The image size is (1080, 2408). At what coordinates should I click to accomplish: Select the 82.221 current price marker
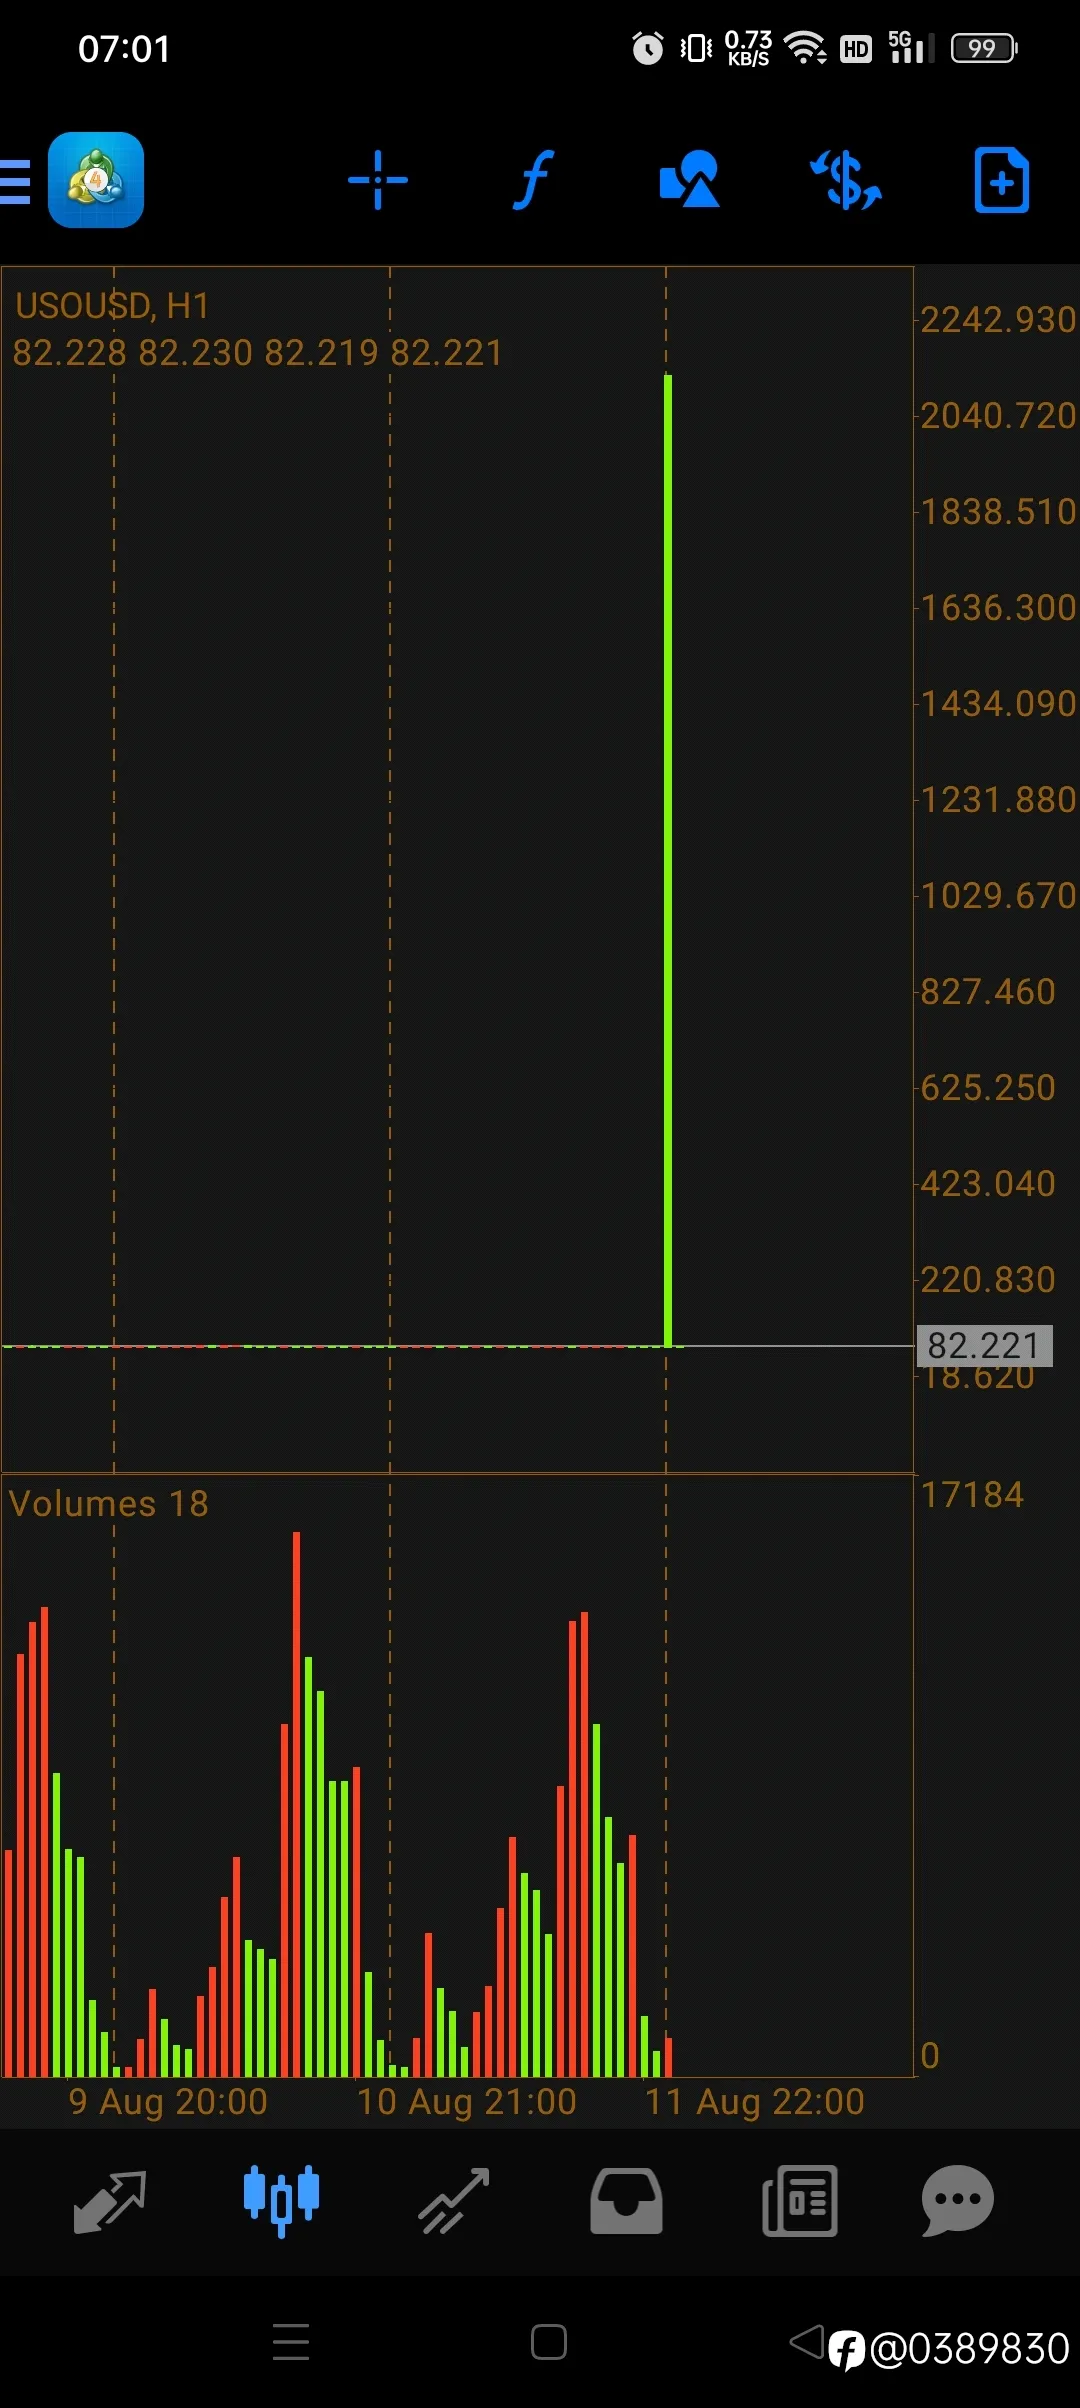pos(984,1346)
